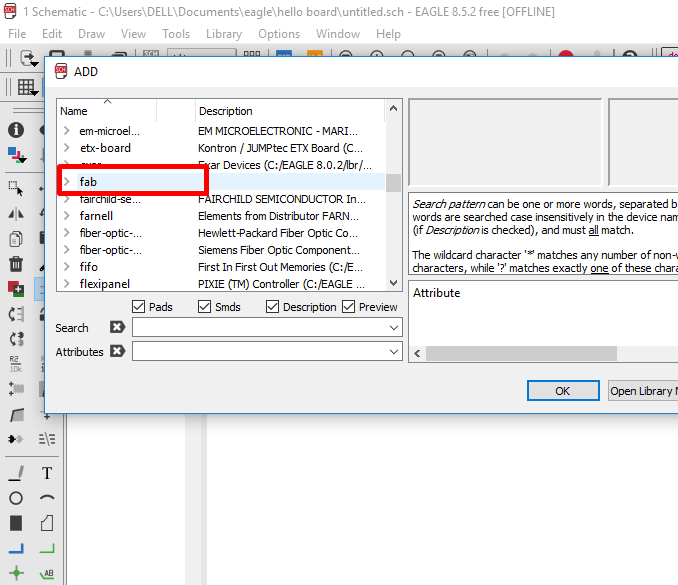Open the Window menu

pyautogui.click(x=338, y=34)
